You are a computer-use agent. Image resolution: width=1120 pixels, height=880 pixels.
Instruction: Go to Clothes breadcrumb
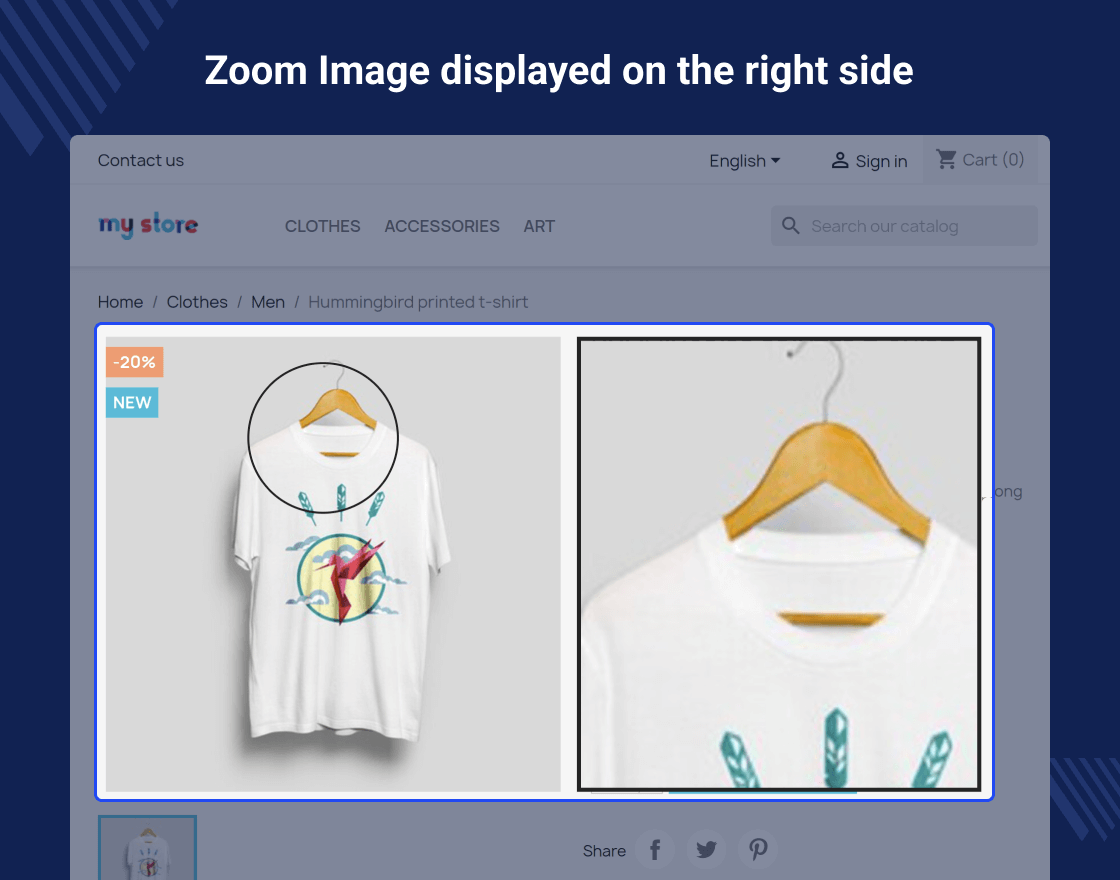pos(197,302)
